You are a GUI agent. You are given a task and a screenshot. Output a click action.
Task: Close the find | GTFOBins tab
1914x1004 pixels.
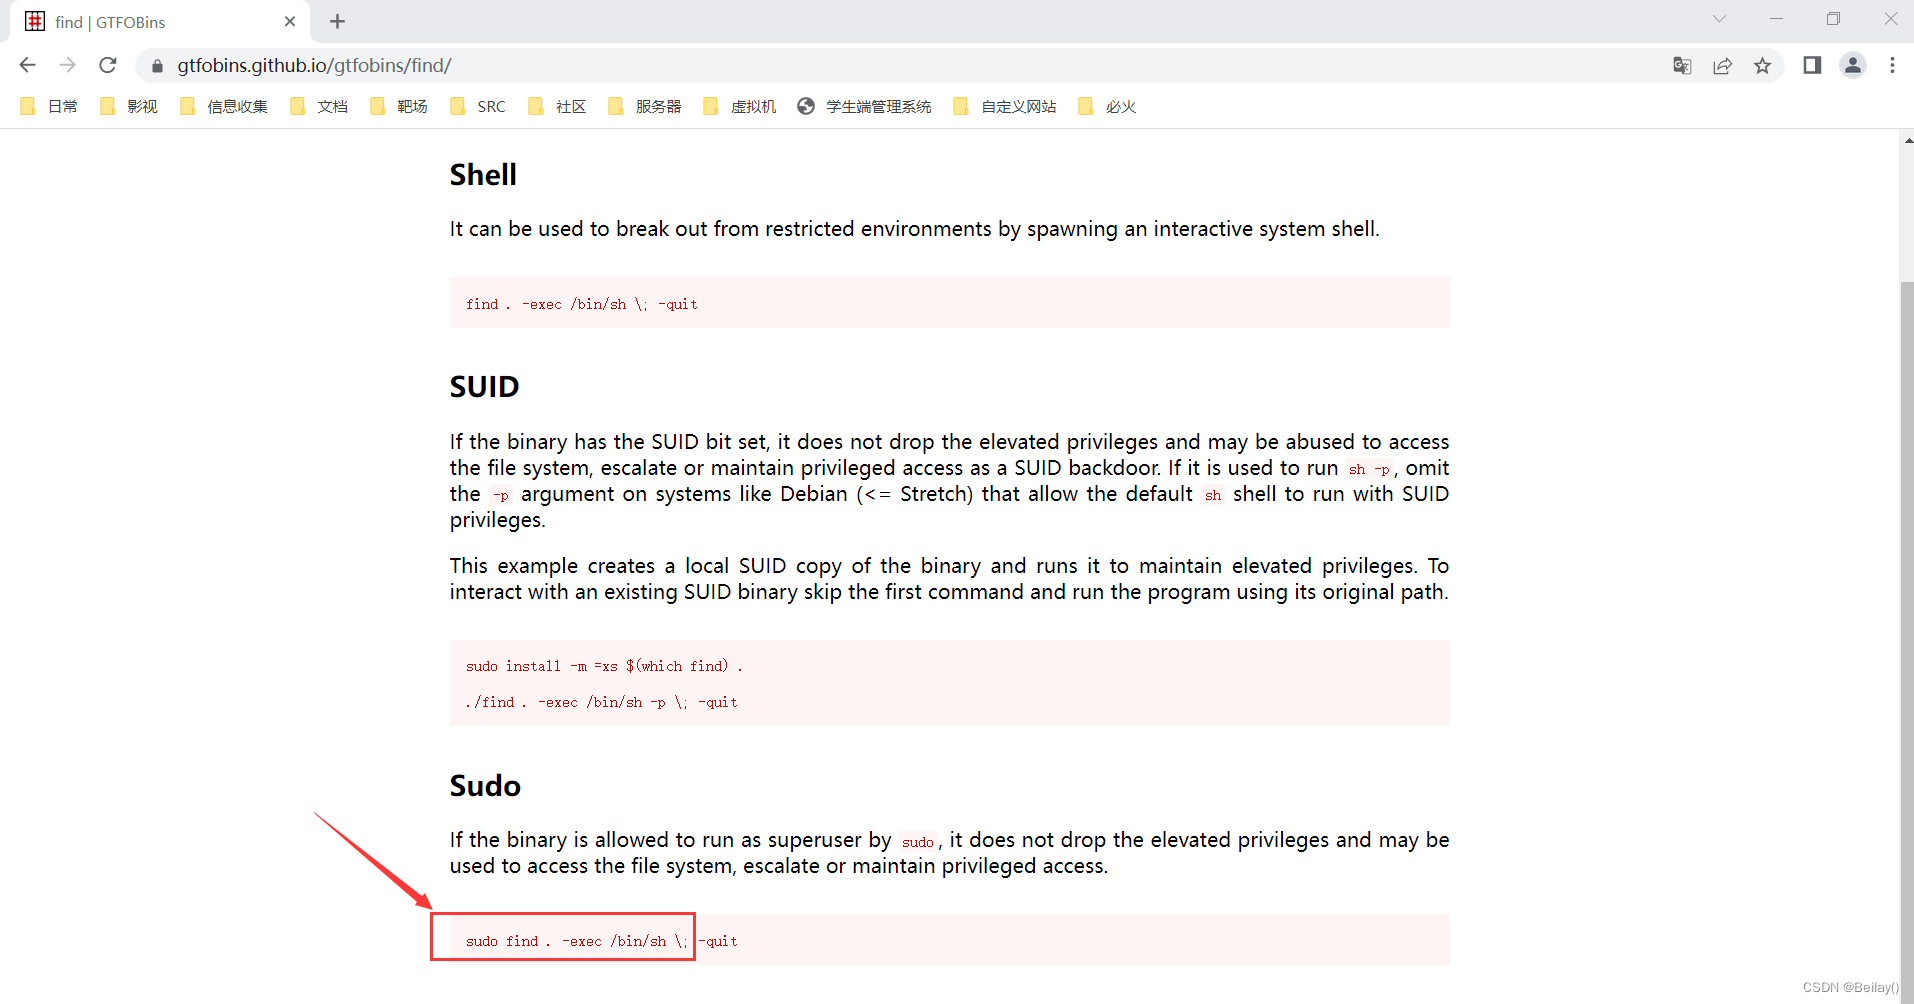pyautogui.click(x=290, y=21)
